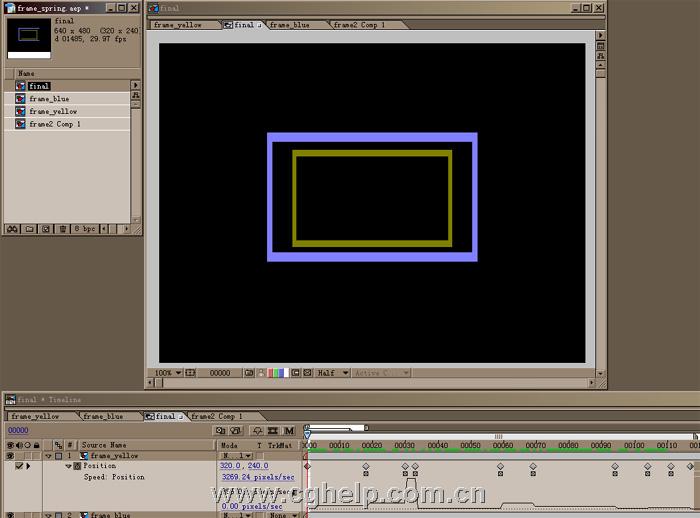The image size is (700, 518).
Task: Switch to frame_blue tab in Comp window
Action: [290, 25]
